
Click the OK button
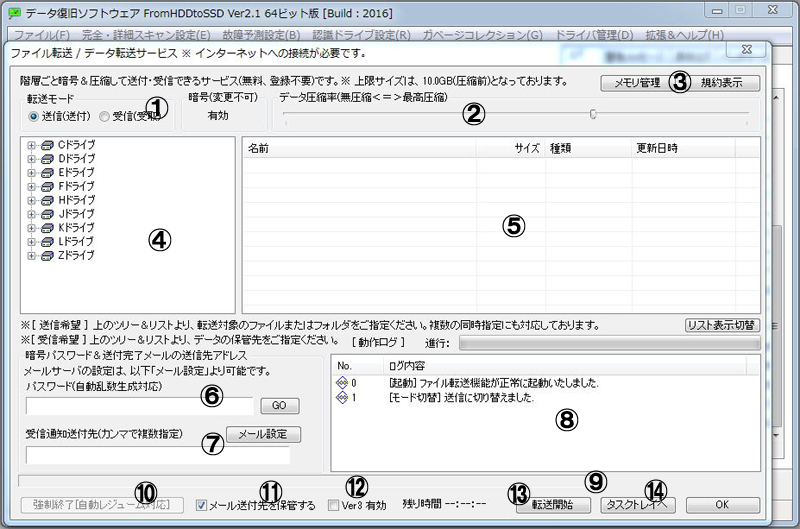tap(722, 505)
